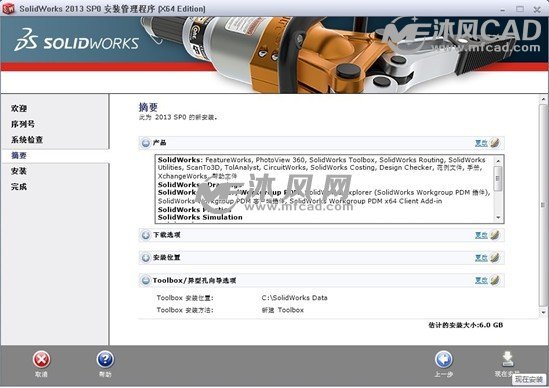Click pencil edit icon in Toolbox row
This screenshot has height=388, width=549.
coord(494,280)
